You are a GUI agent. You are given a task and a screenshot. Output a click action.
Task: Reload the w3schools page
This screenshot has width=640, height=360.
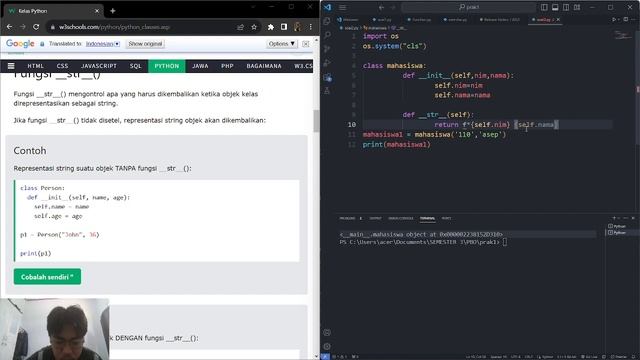36,27
